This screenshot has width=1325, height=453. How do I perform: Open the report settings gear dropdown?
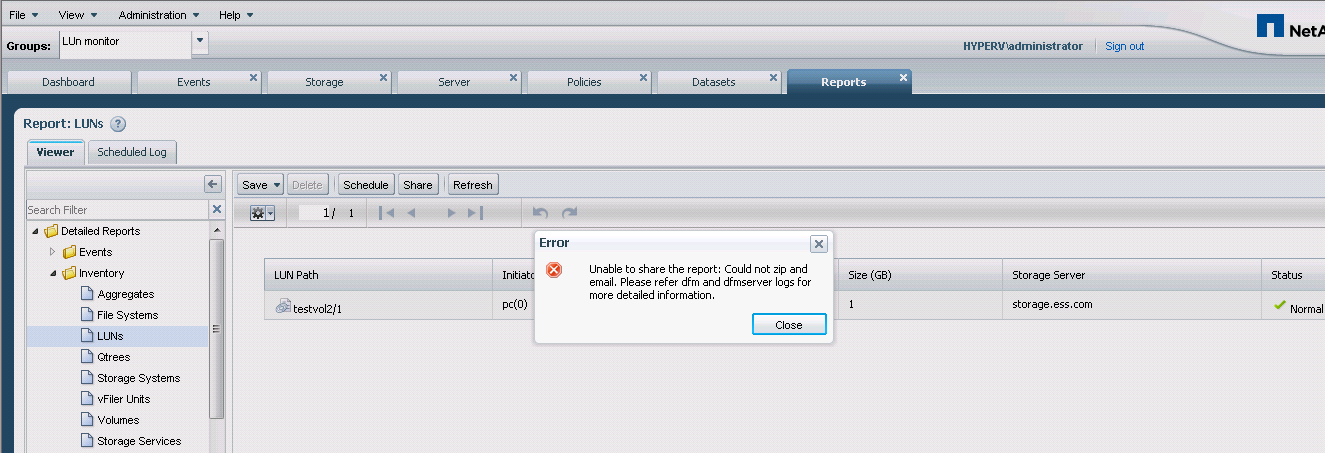tap(262, 213)
